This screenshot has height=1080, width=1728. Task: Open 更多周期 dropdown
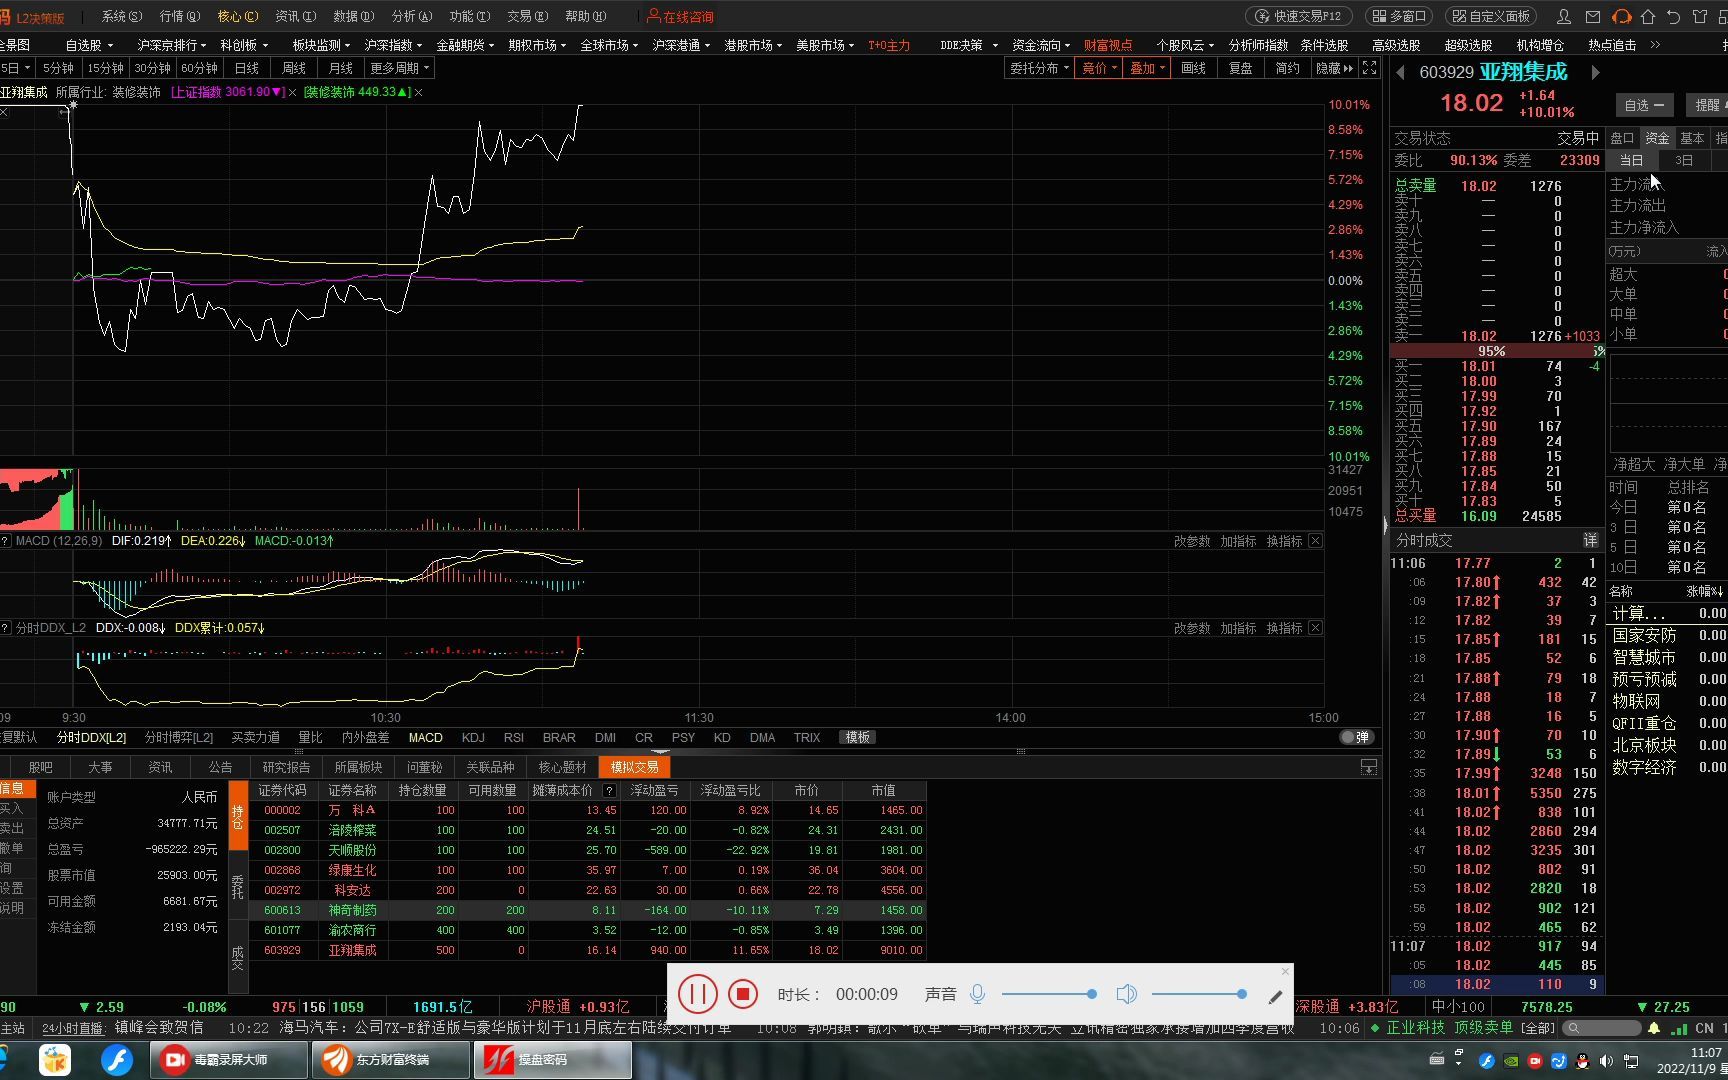click(399, 68)
